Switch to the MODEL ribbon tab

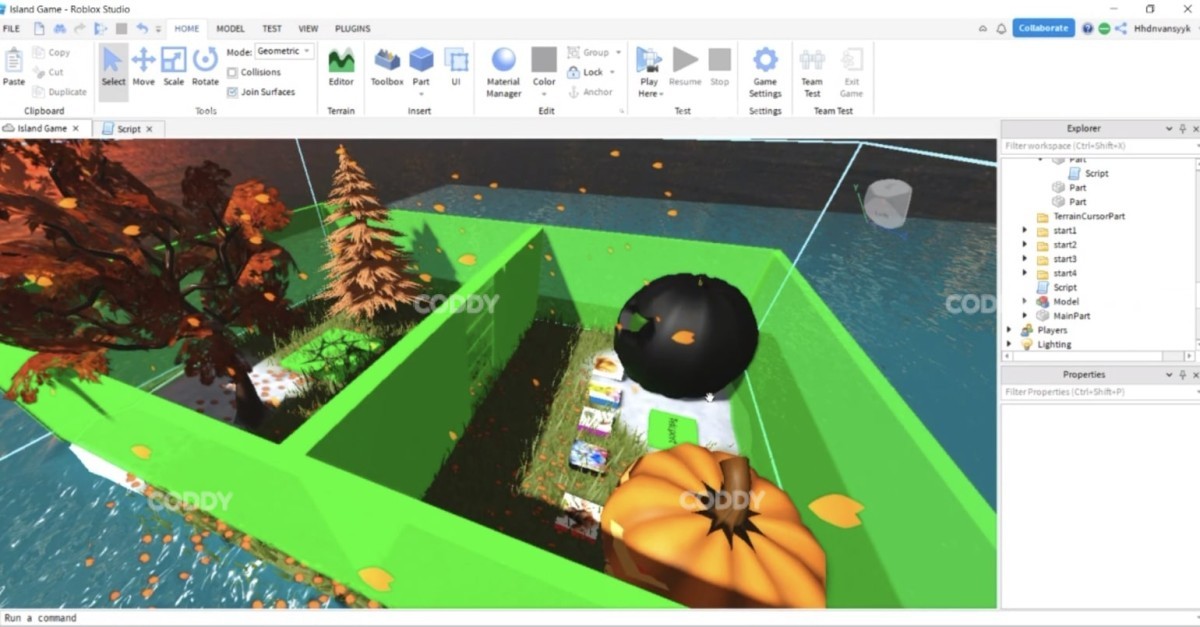[230, 29]
